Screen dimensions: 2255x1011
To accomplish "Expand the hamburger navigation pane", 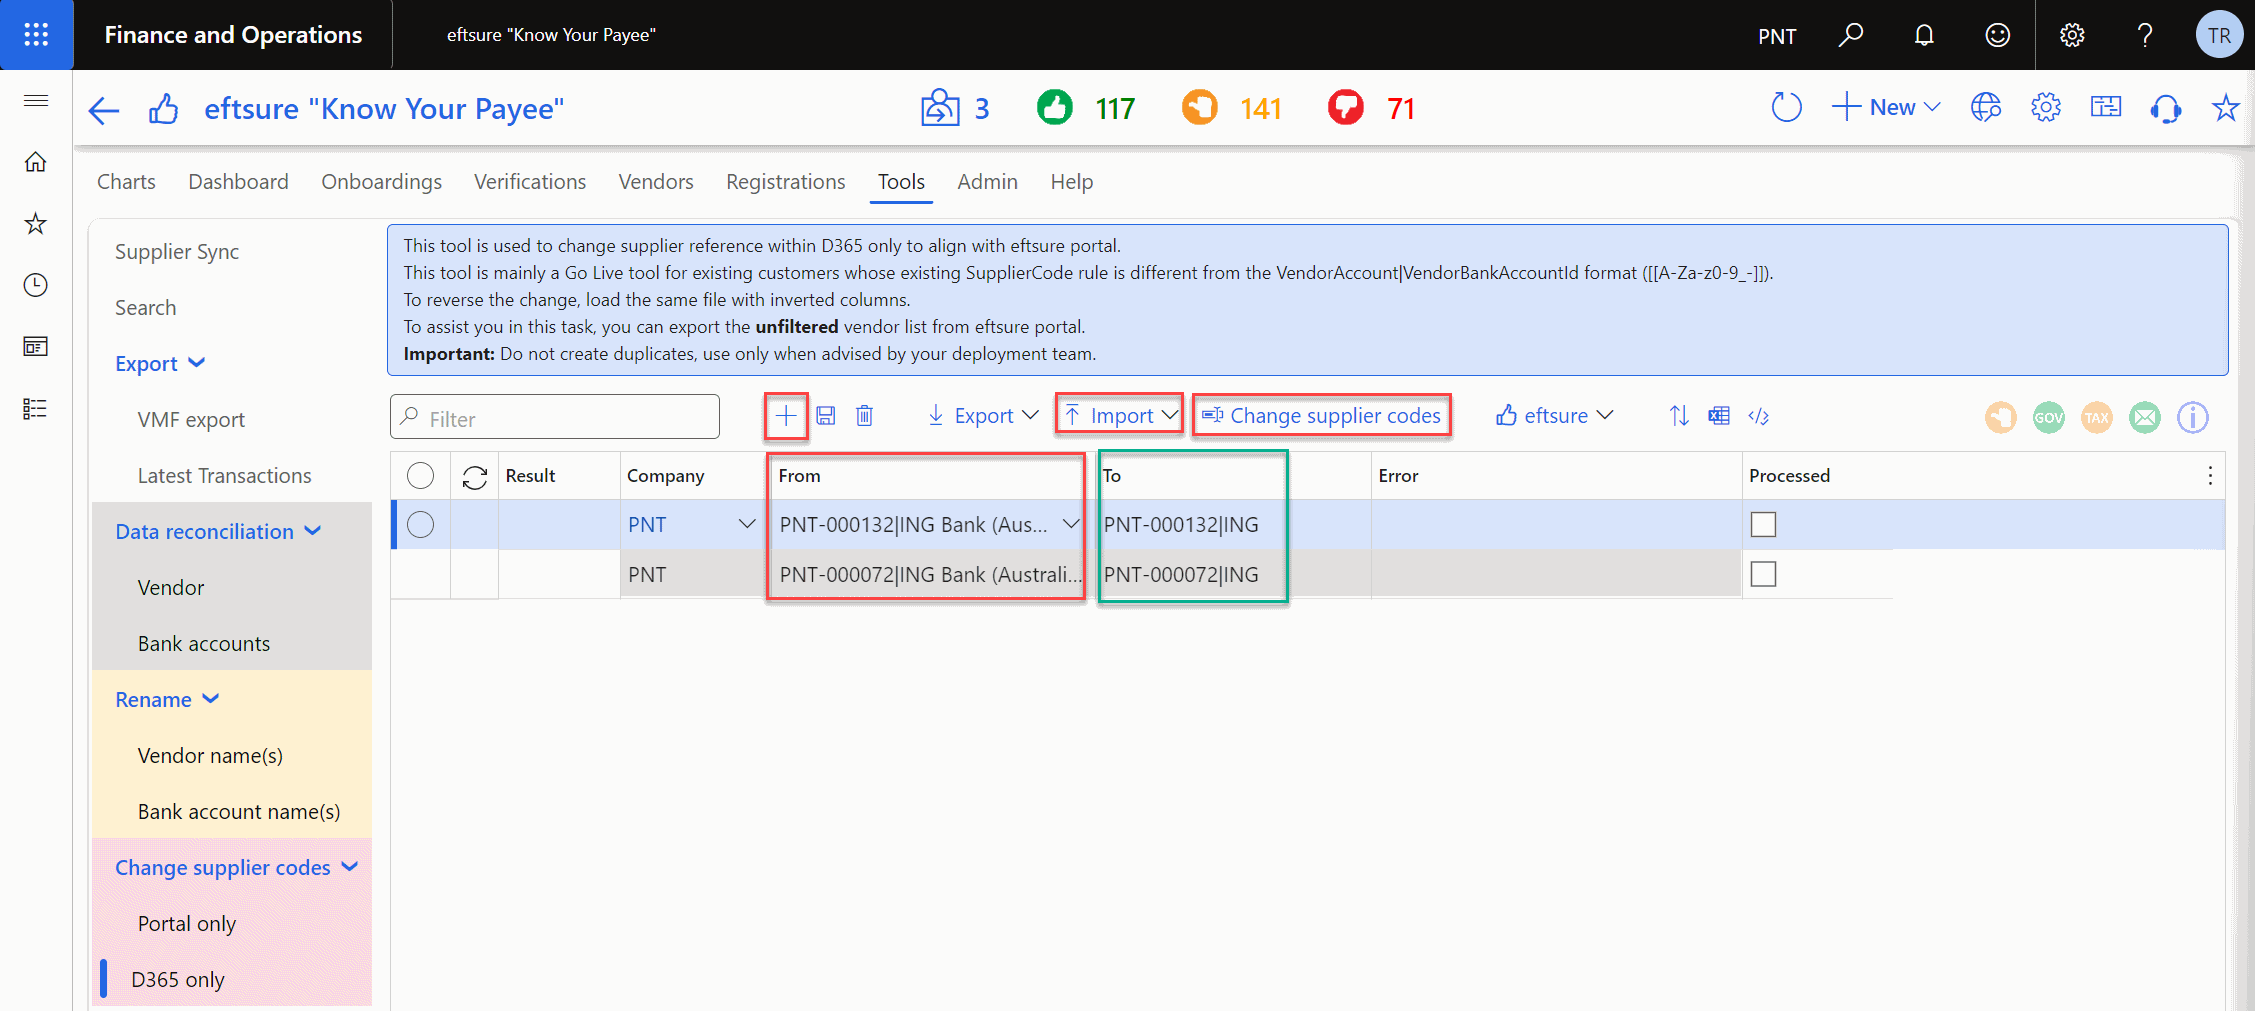I will pyautogui.click(x=36, y=100).
